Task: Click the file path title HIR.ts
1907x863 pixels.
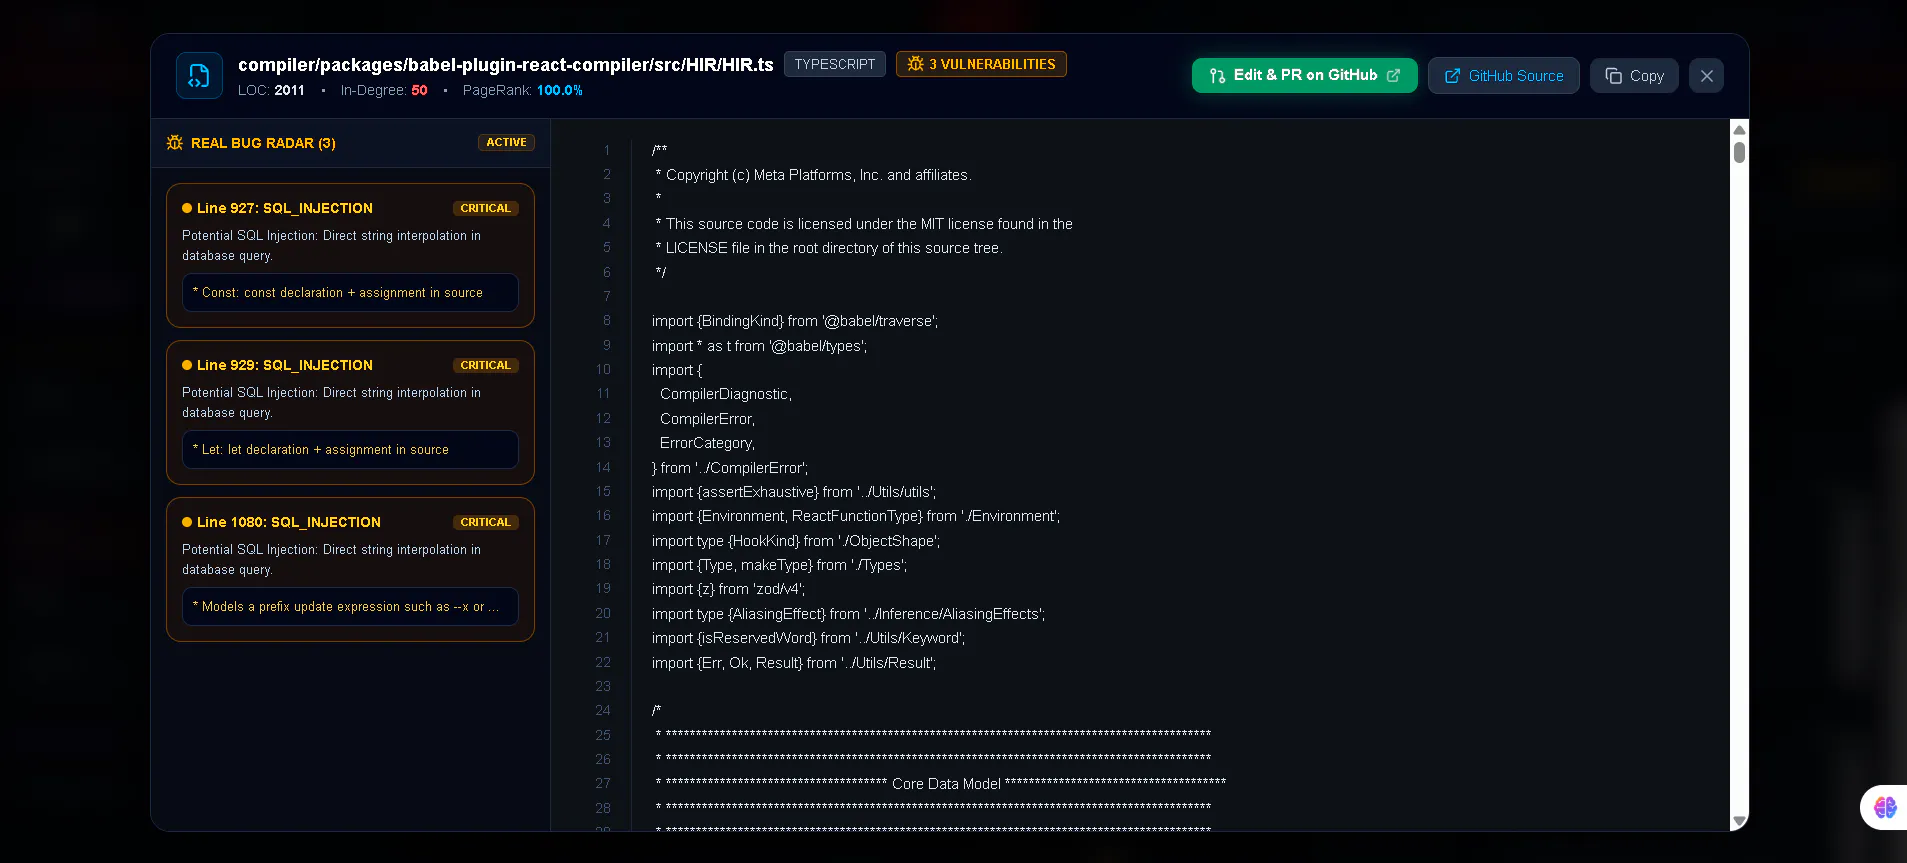Action: [506, 65]
